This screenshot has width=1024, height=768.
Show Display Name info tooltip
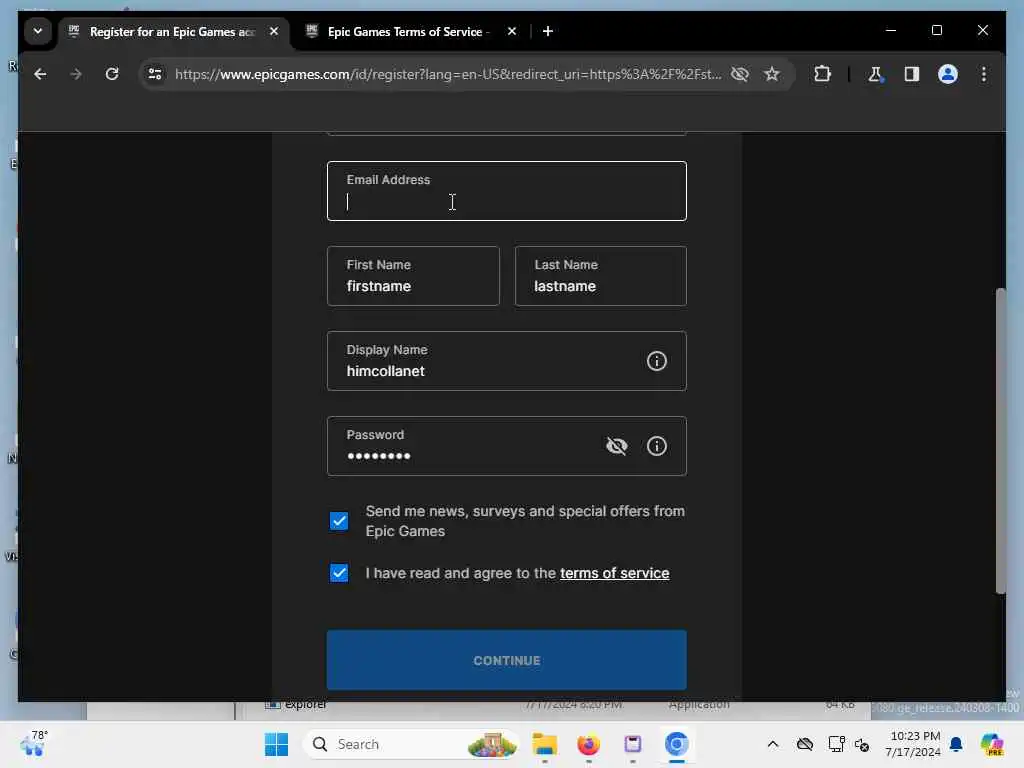point(656,361)
